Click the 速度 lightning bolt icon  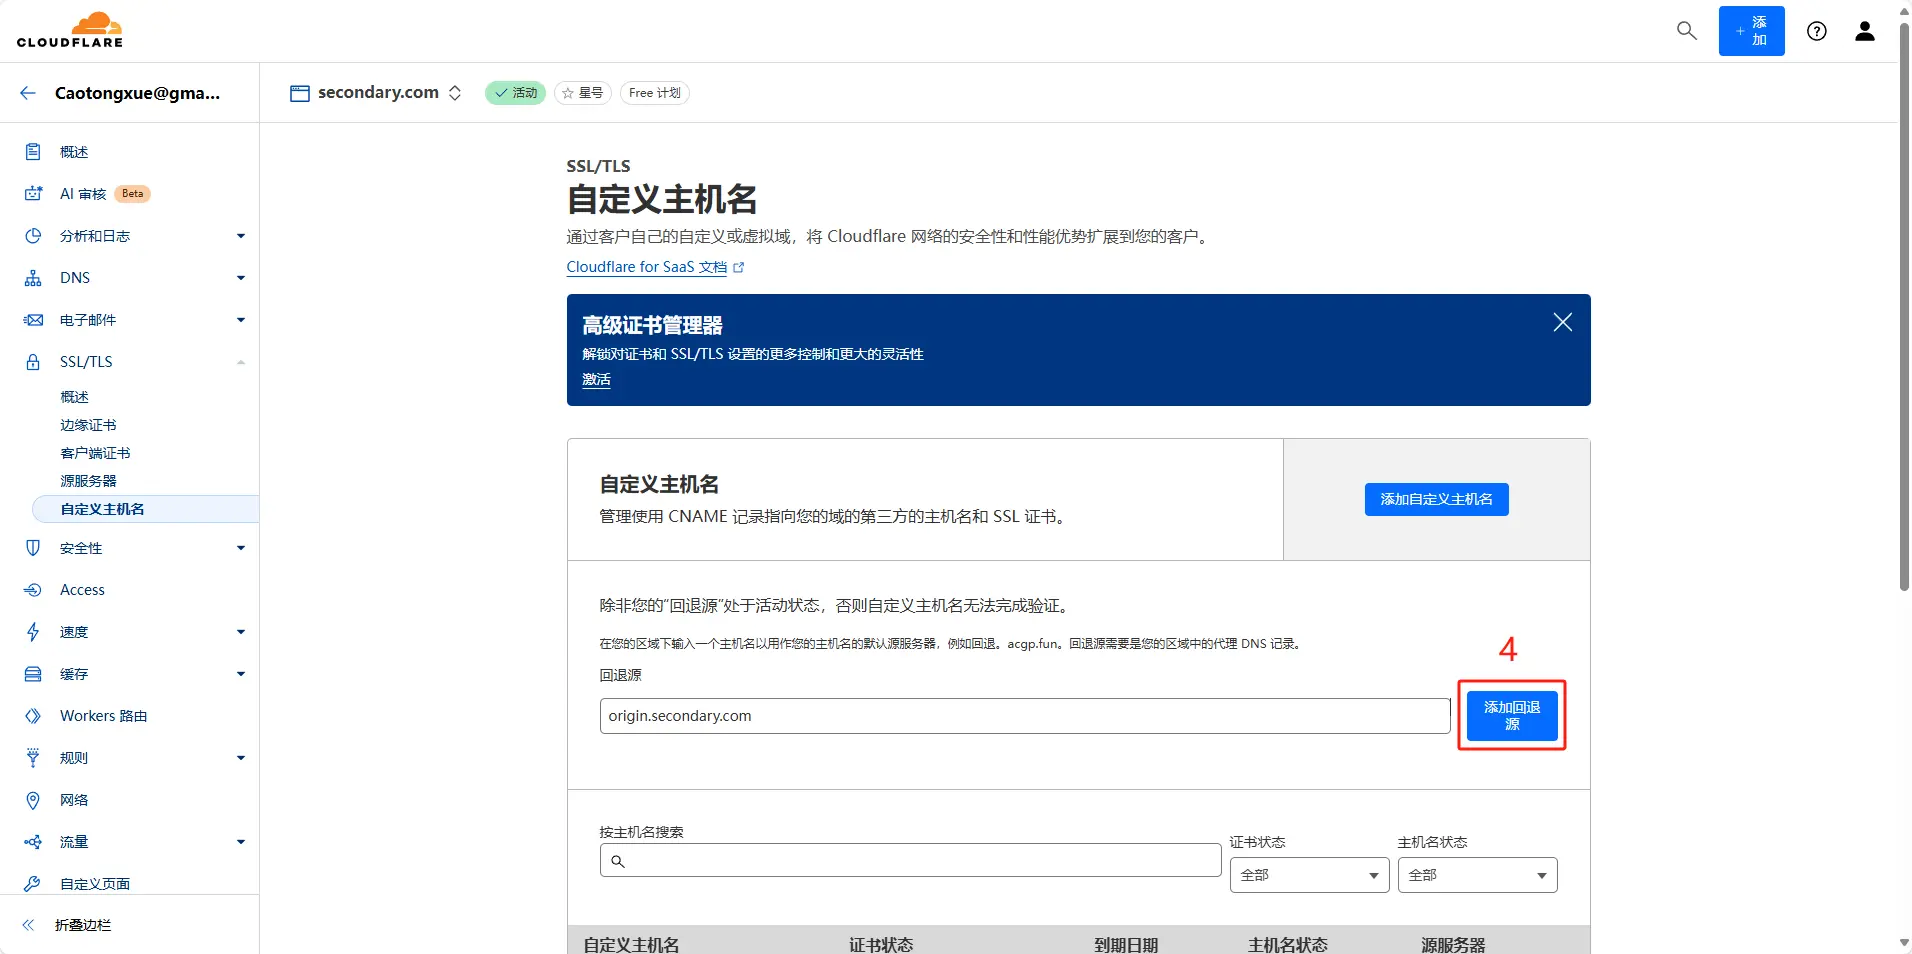click(x=33, y=632)
